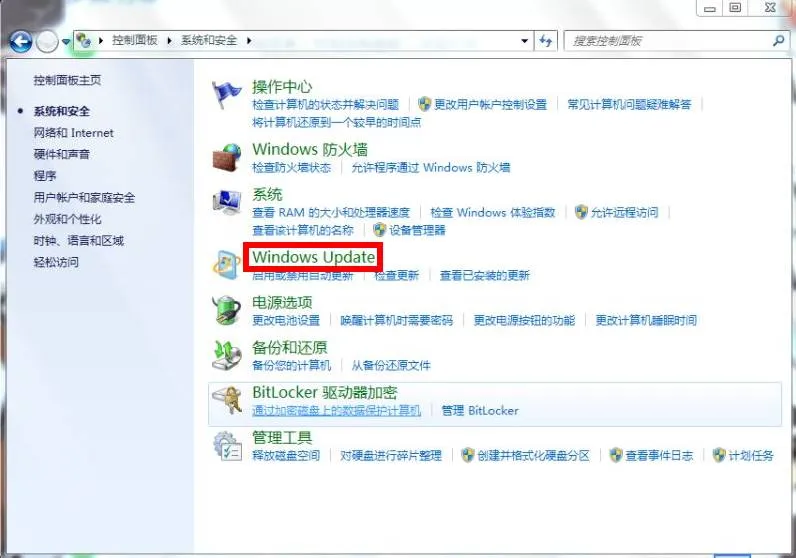
Task: Click 管理 BitLocker link
Action: click(x=480, y=410)
